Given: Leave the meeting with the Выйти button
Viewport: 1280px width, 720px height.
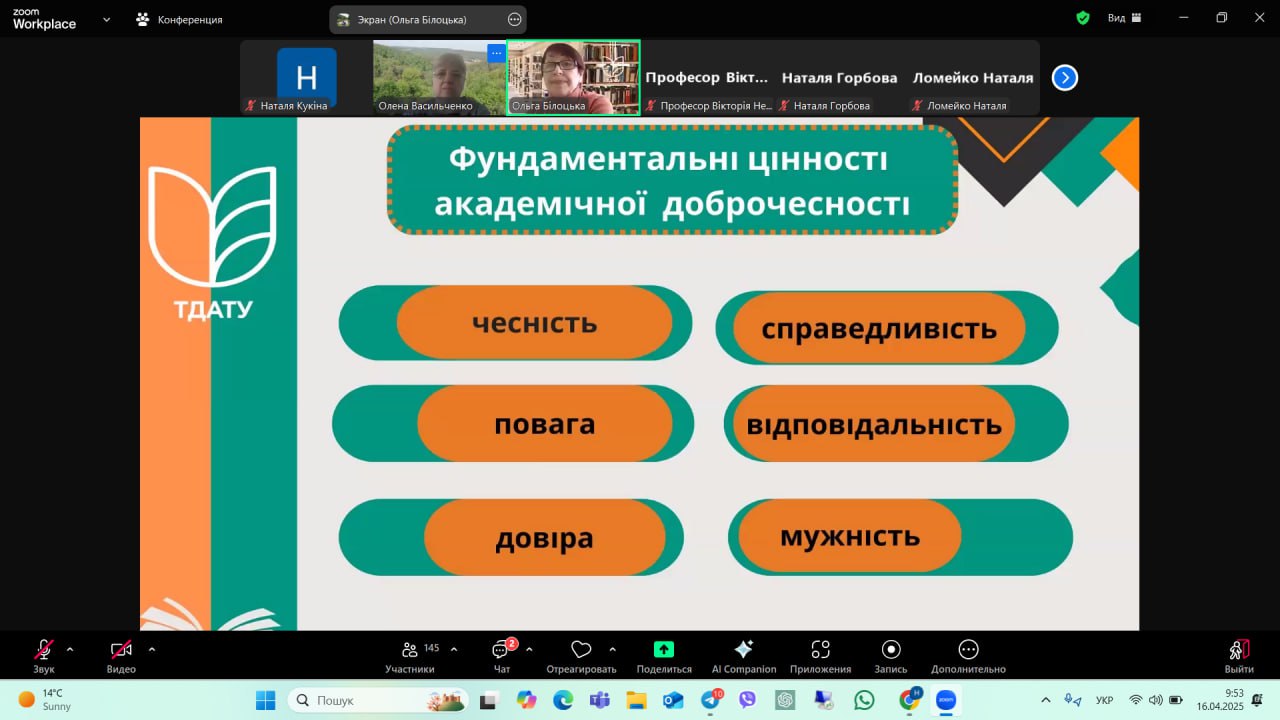Looking at the screenshot, I should tap(1239, 656).
